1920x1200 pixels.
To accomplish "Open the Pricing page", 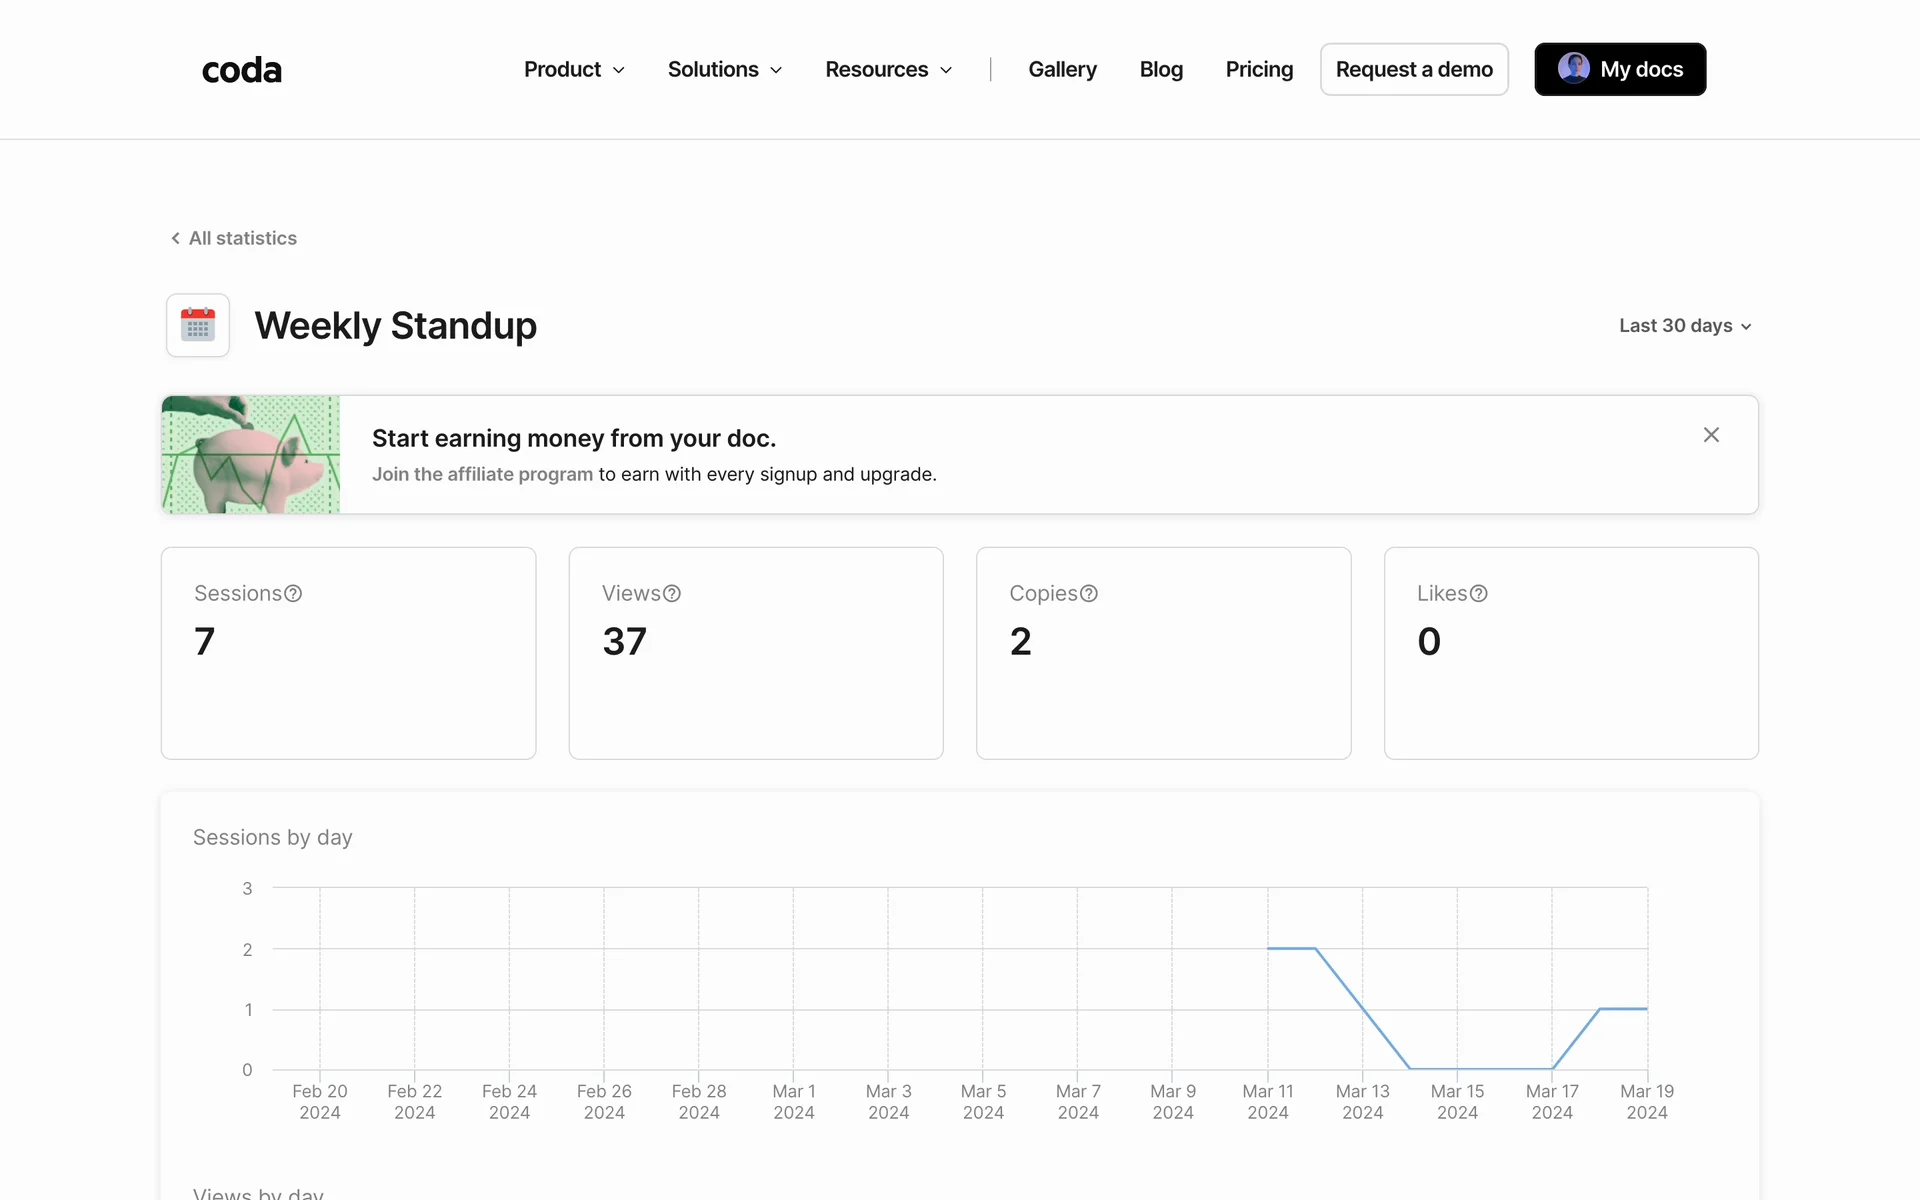I will point(1259,70).
